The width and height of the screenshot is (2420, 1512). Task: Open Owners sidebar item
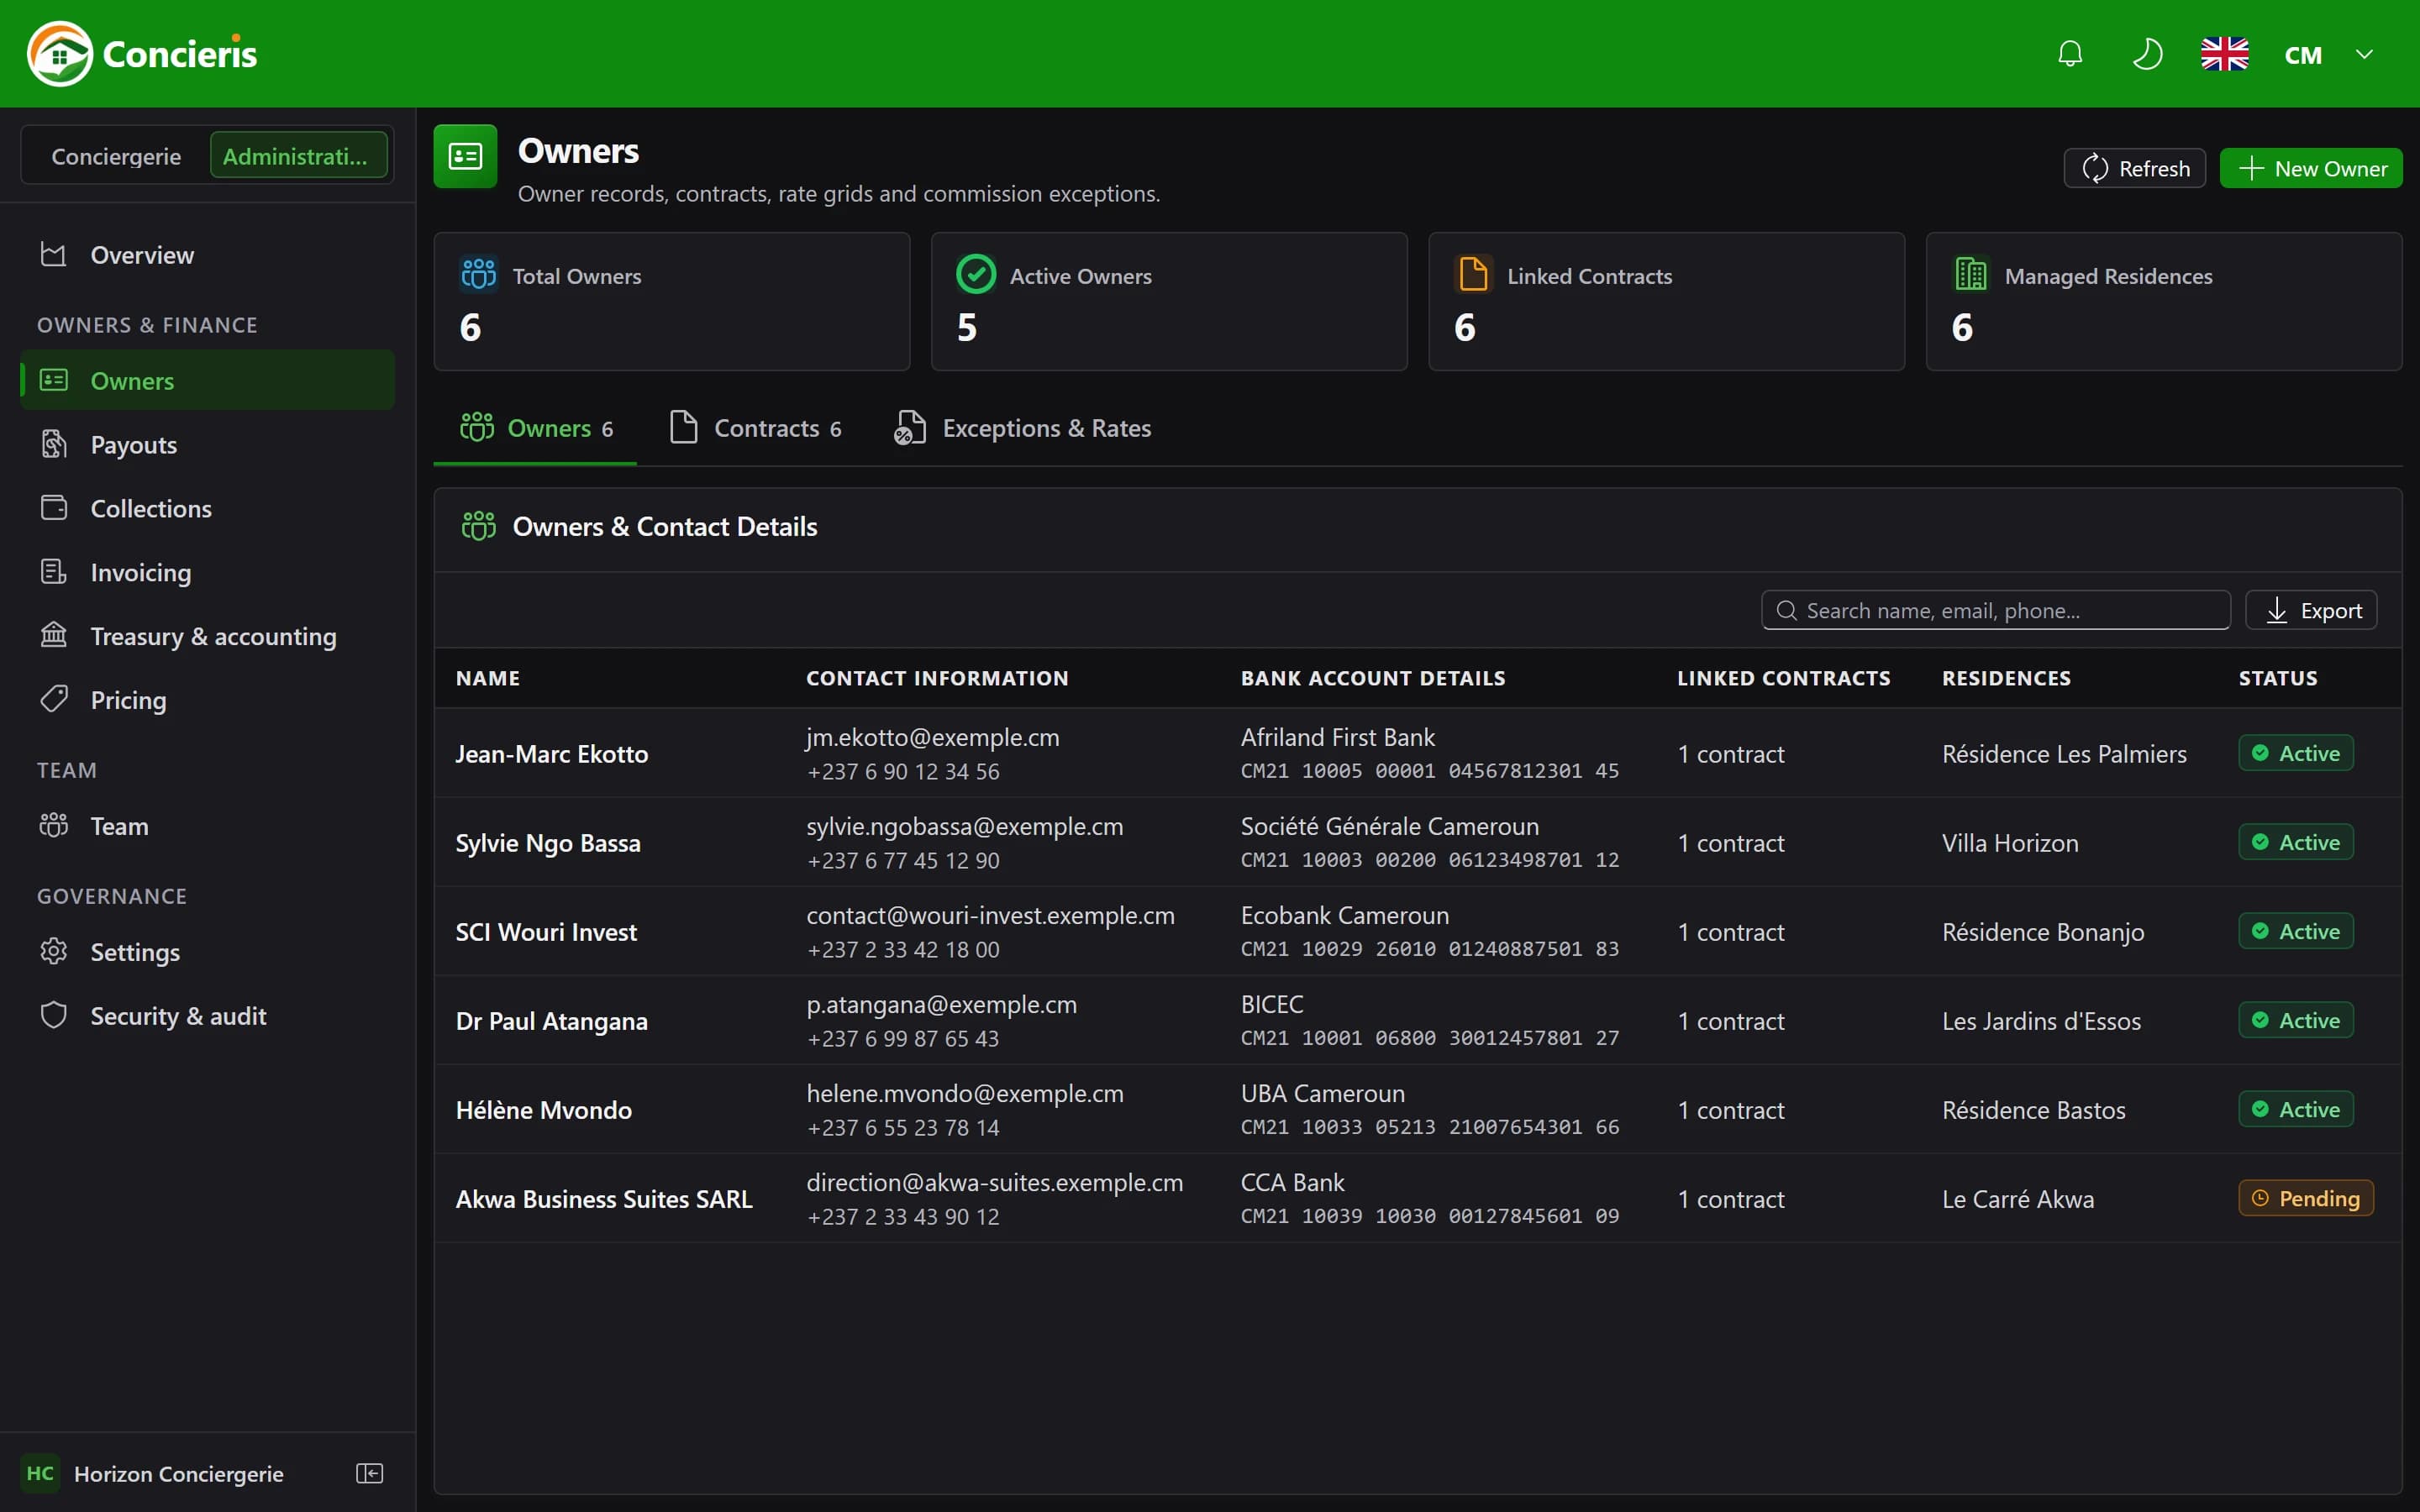[x=208, y=381]
